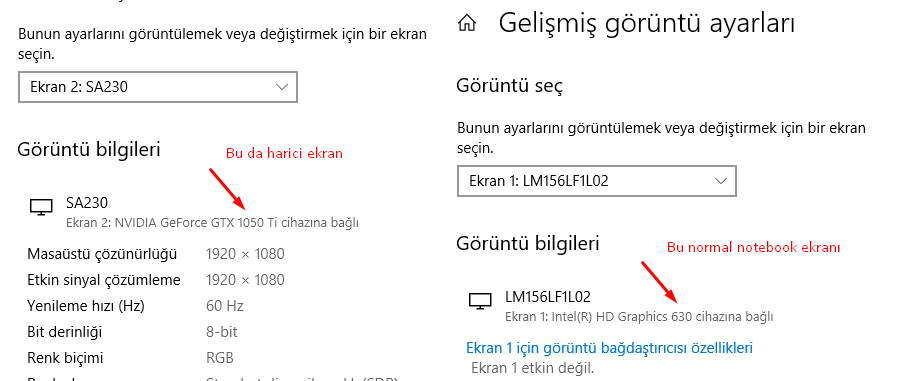Open the Ekran 1: LM156LF1L02 dropdown
Viewport: 906px width, 381px height.
tap(597, 181)
